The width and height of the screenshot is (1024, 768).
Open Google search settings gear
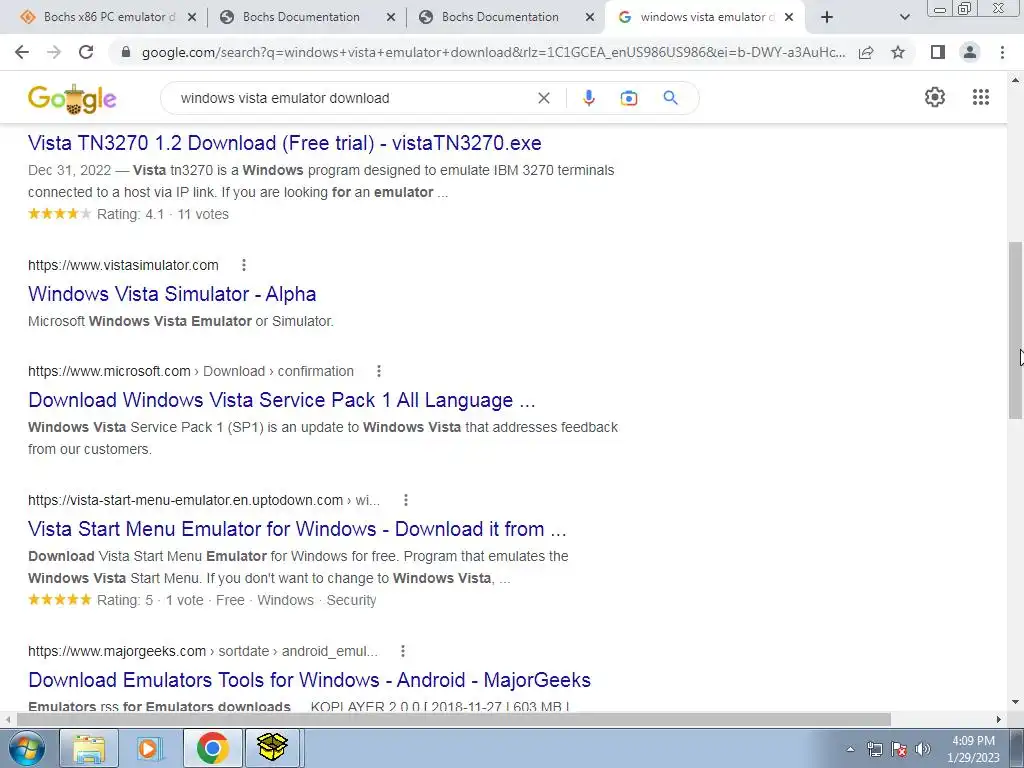(x=935, y=97)
